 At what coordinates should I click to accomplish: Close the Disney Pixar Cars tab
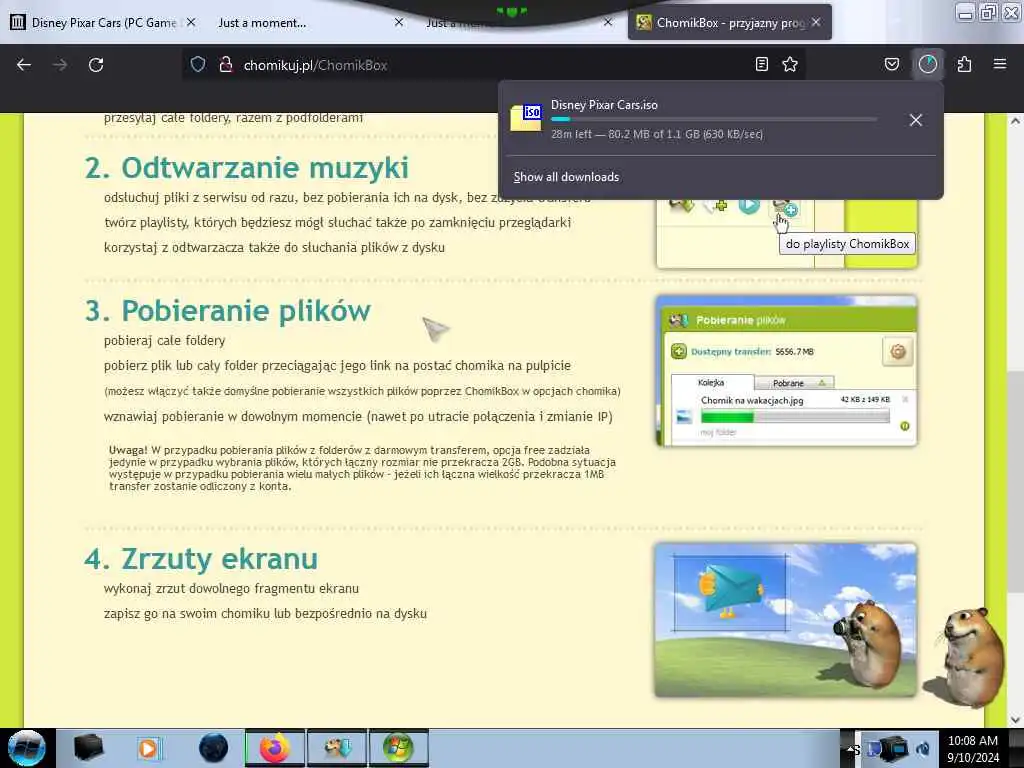pyautogui.click(x=191, y=22)
